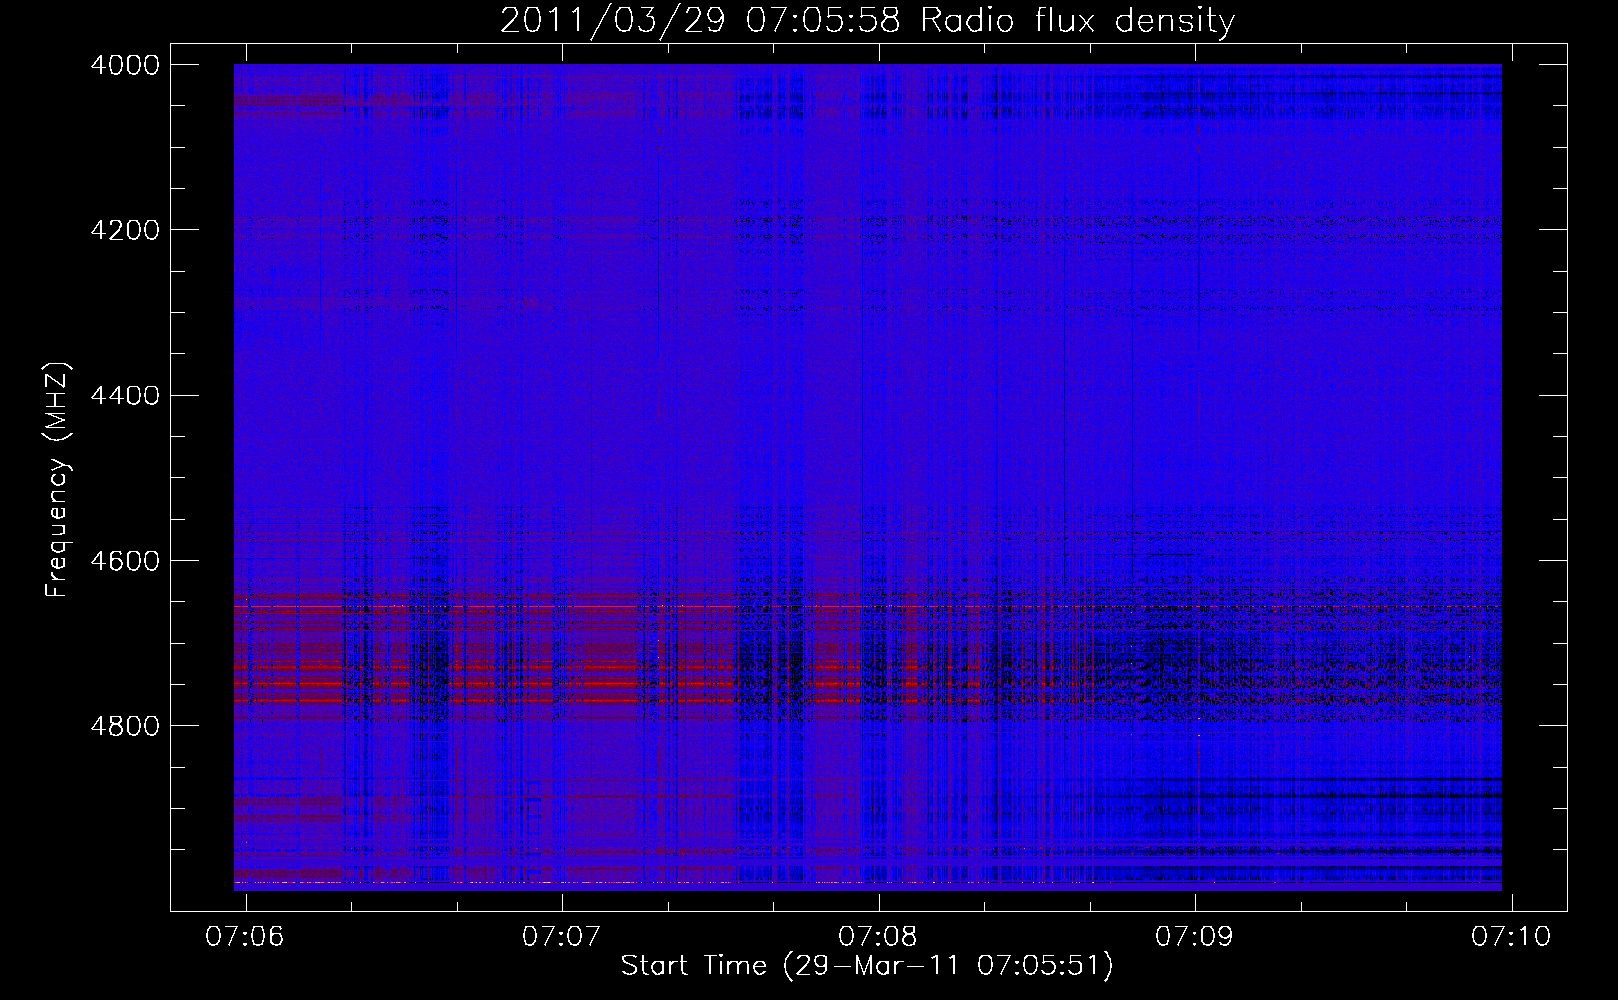Click the 07:10 time tick label
This screenshot has width=1618, height=1000.
[1511, 936]
